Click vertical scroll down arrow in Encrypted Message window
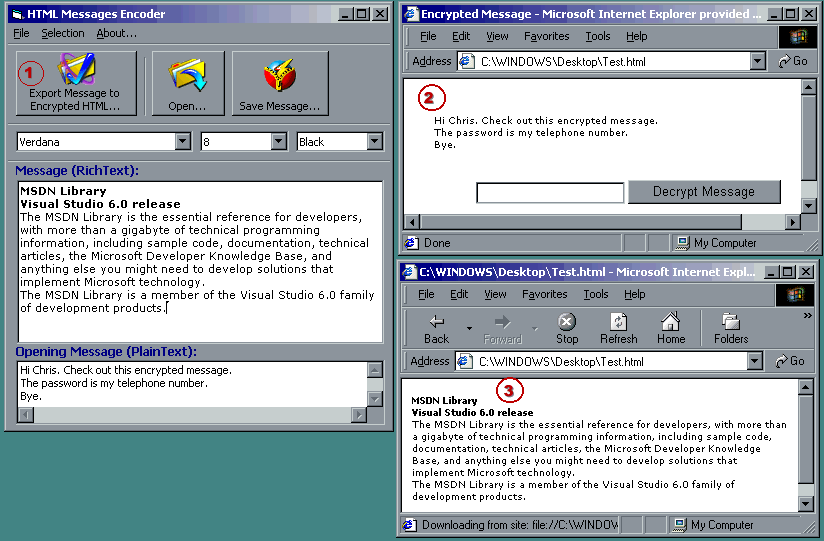The image size is (824, 541). (809, 206)
